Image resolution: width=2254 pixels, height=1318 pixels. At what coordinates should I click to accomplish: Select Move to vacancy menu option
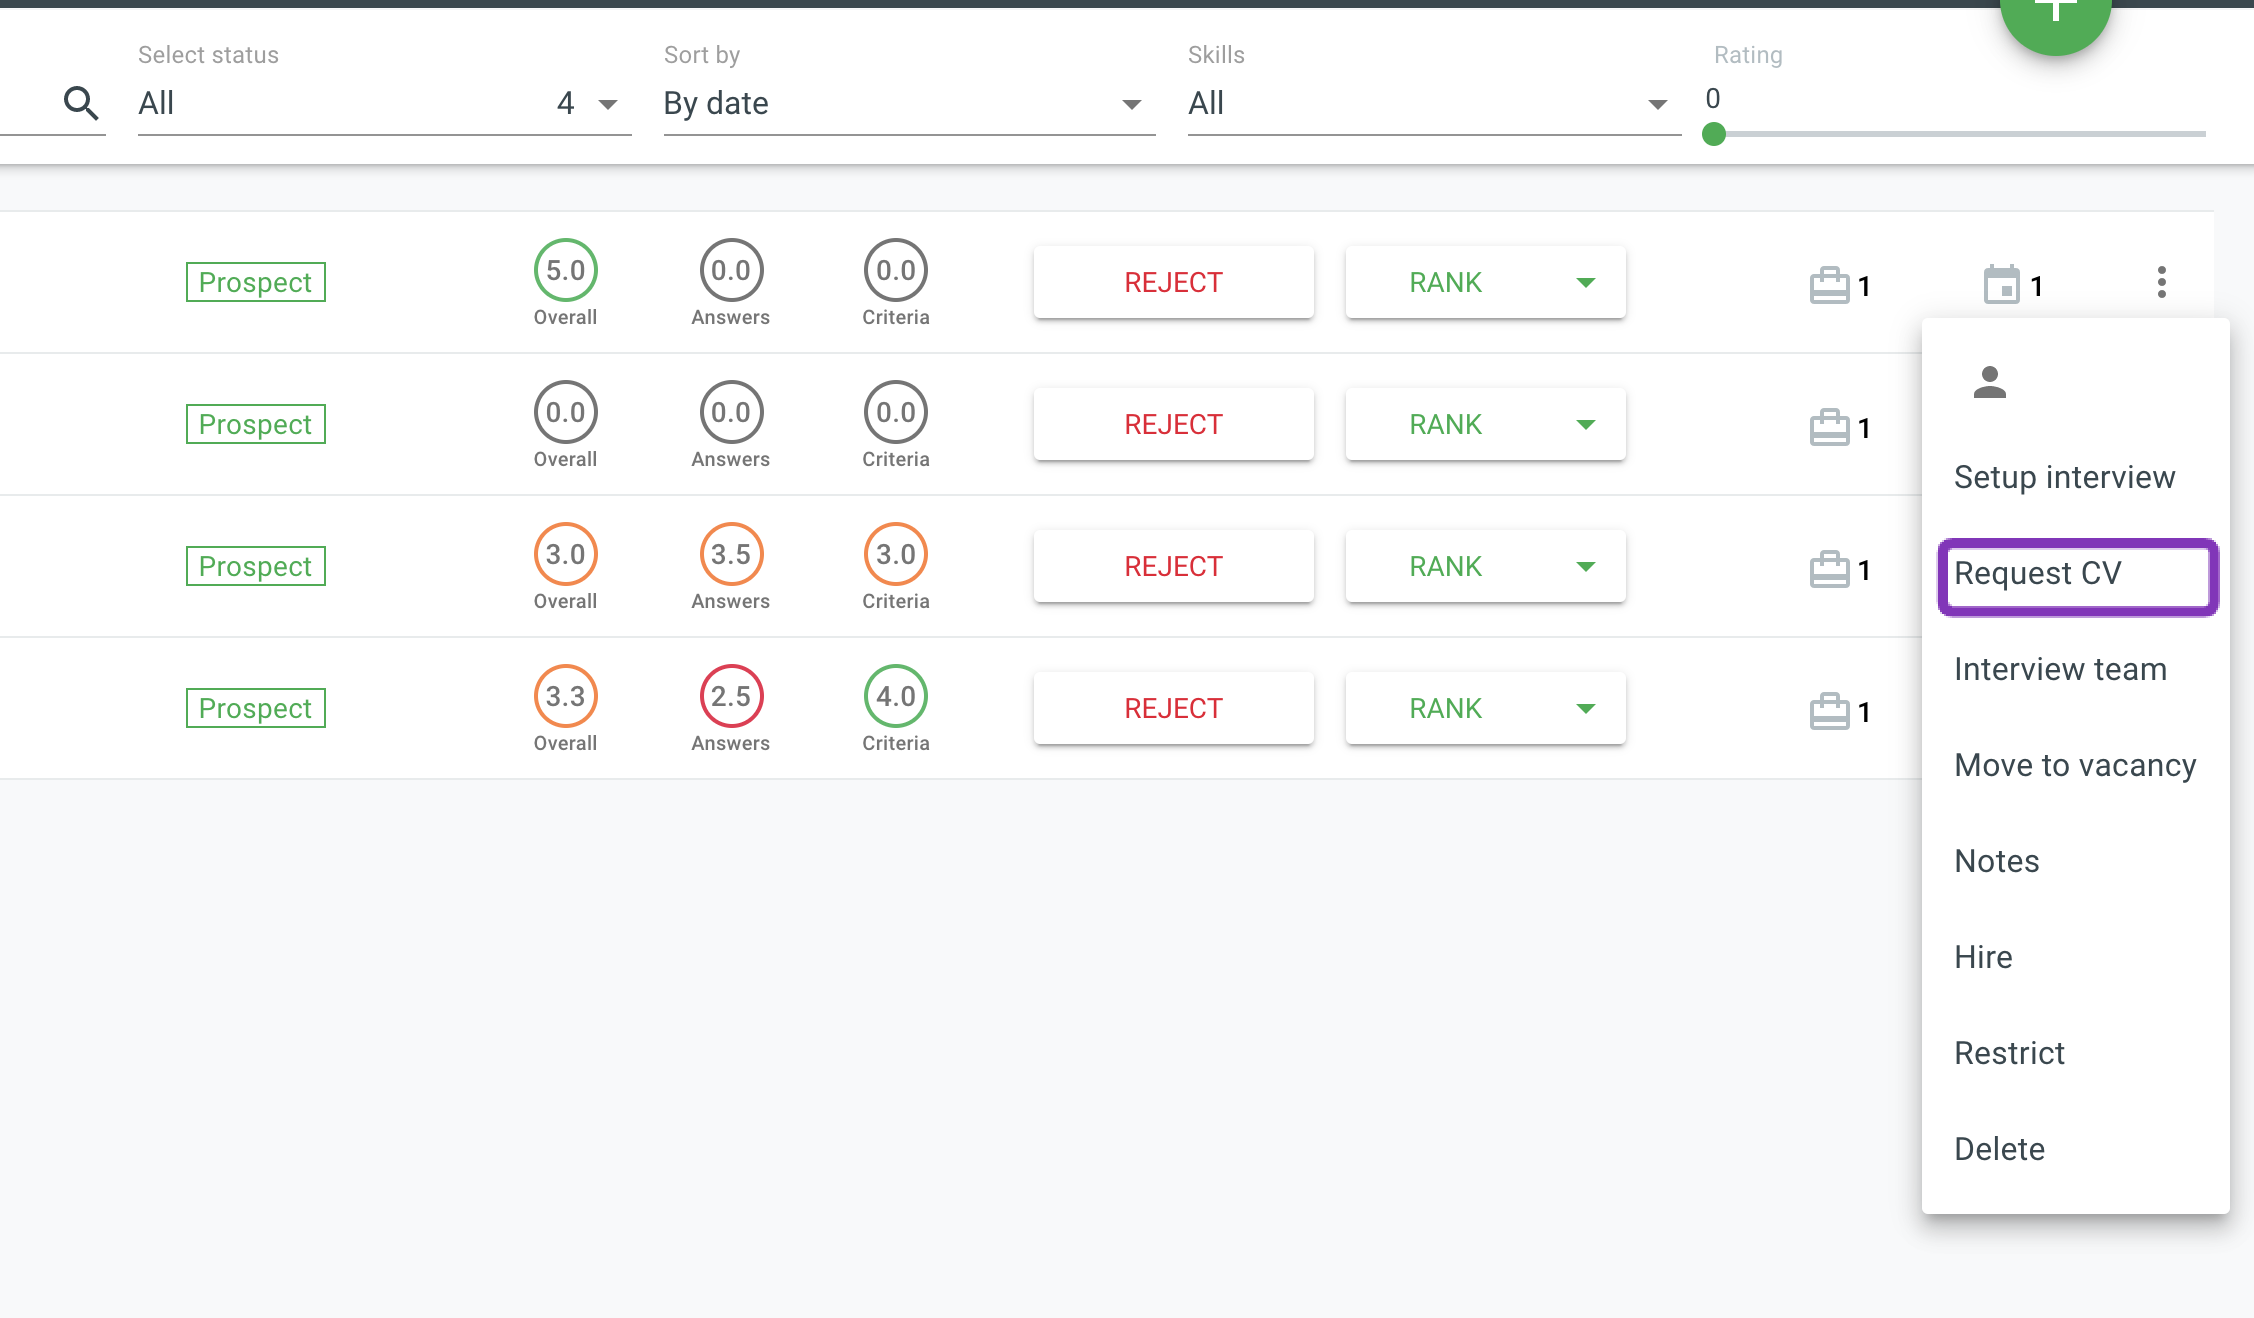click(x=2074, y=766)
